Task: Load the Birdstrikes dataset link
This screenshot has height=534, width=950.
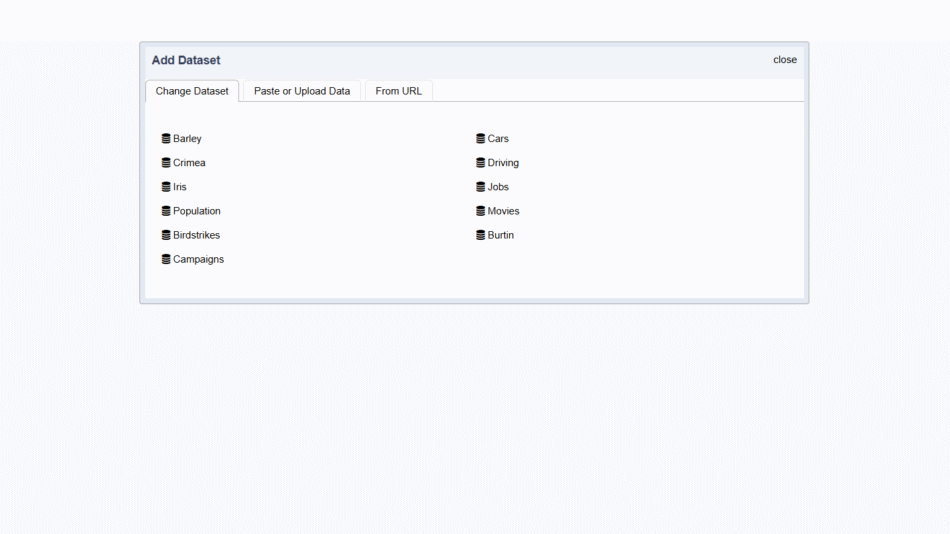Action: (x=196, y=235)
